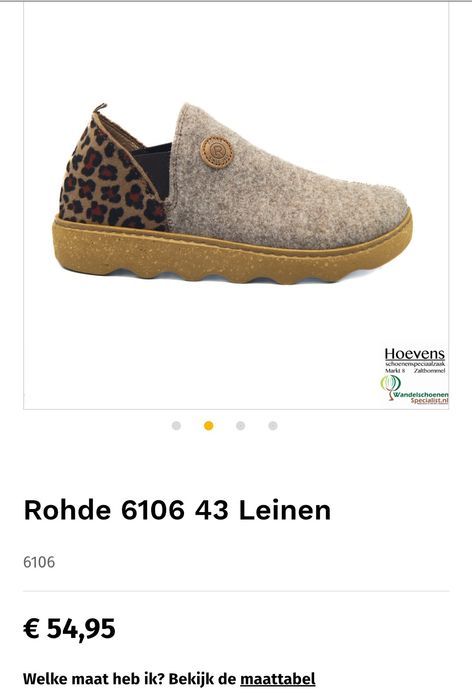Select the first carousel dot

(x=176, y=426)
